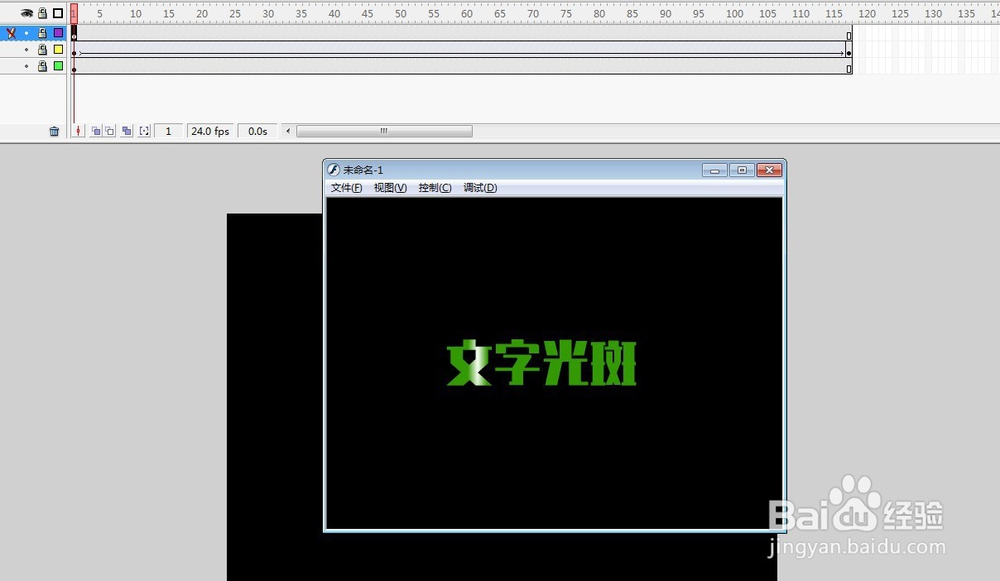Click the 24.0 fps frame rate field
The width and height of the screenshot is (1000, 581).
click(210, 131)
